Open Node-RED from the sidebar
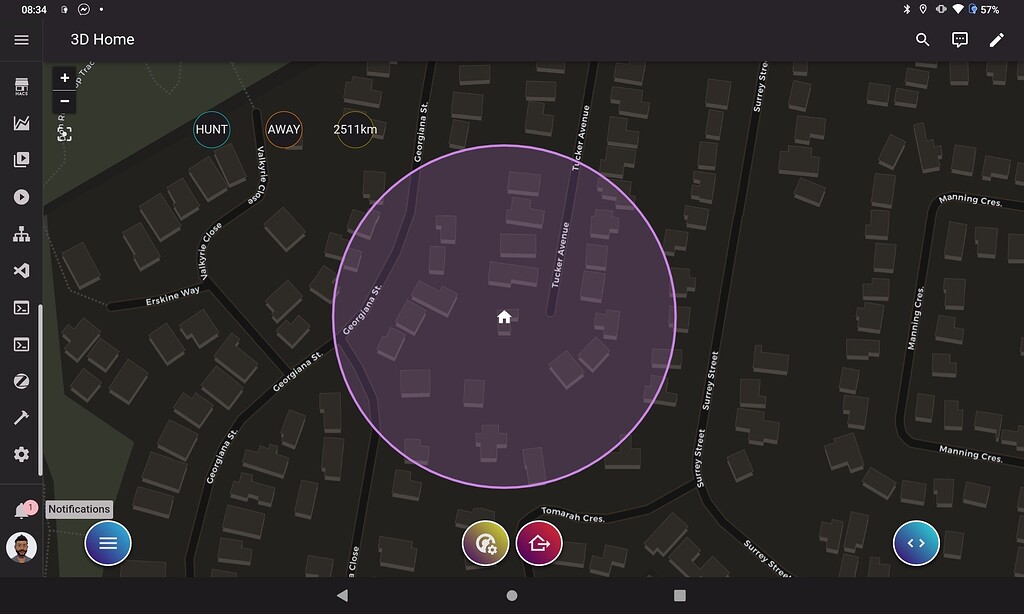1024x614 pixels. click(20, 233)
